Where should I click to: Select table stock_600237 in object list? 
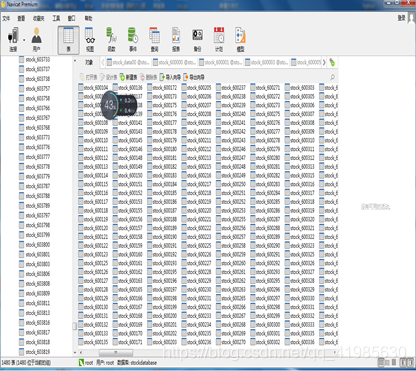click(x=231, y=88)
